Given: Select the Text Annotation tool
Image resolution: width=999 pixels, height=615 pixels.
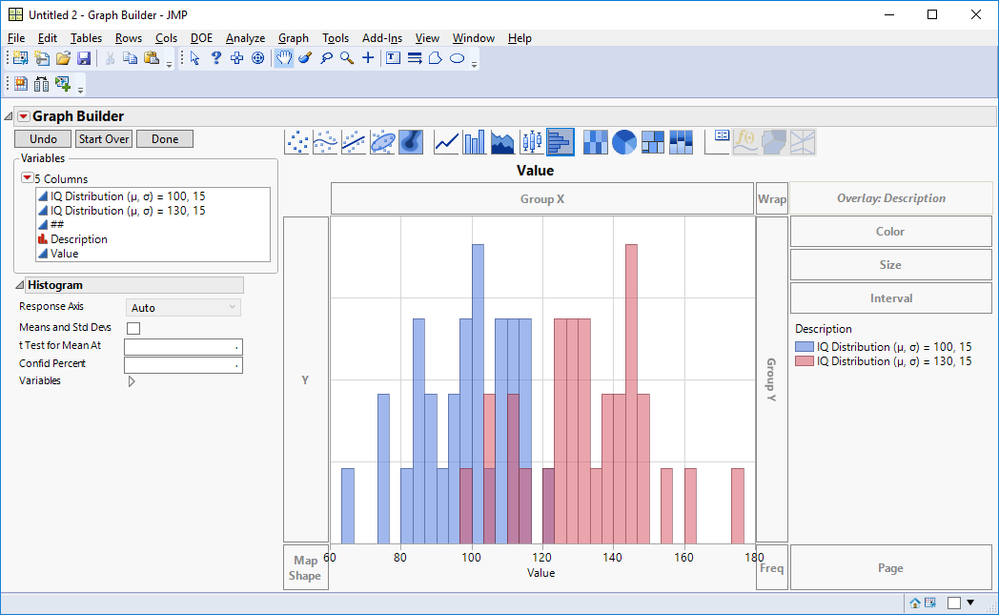Looking at the screenshot, I should pyautogui.click(x=393, y=59).
